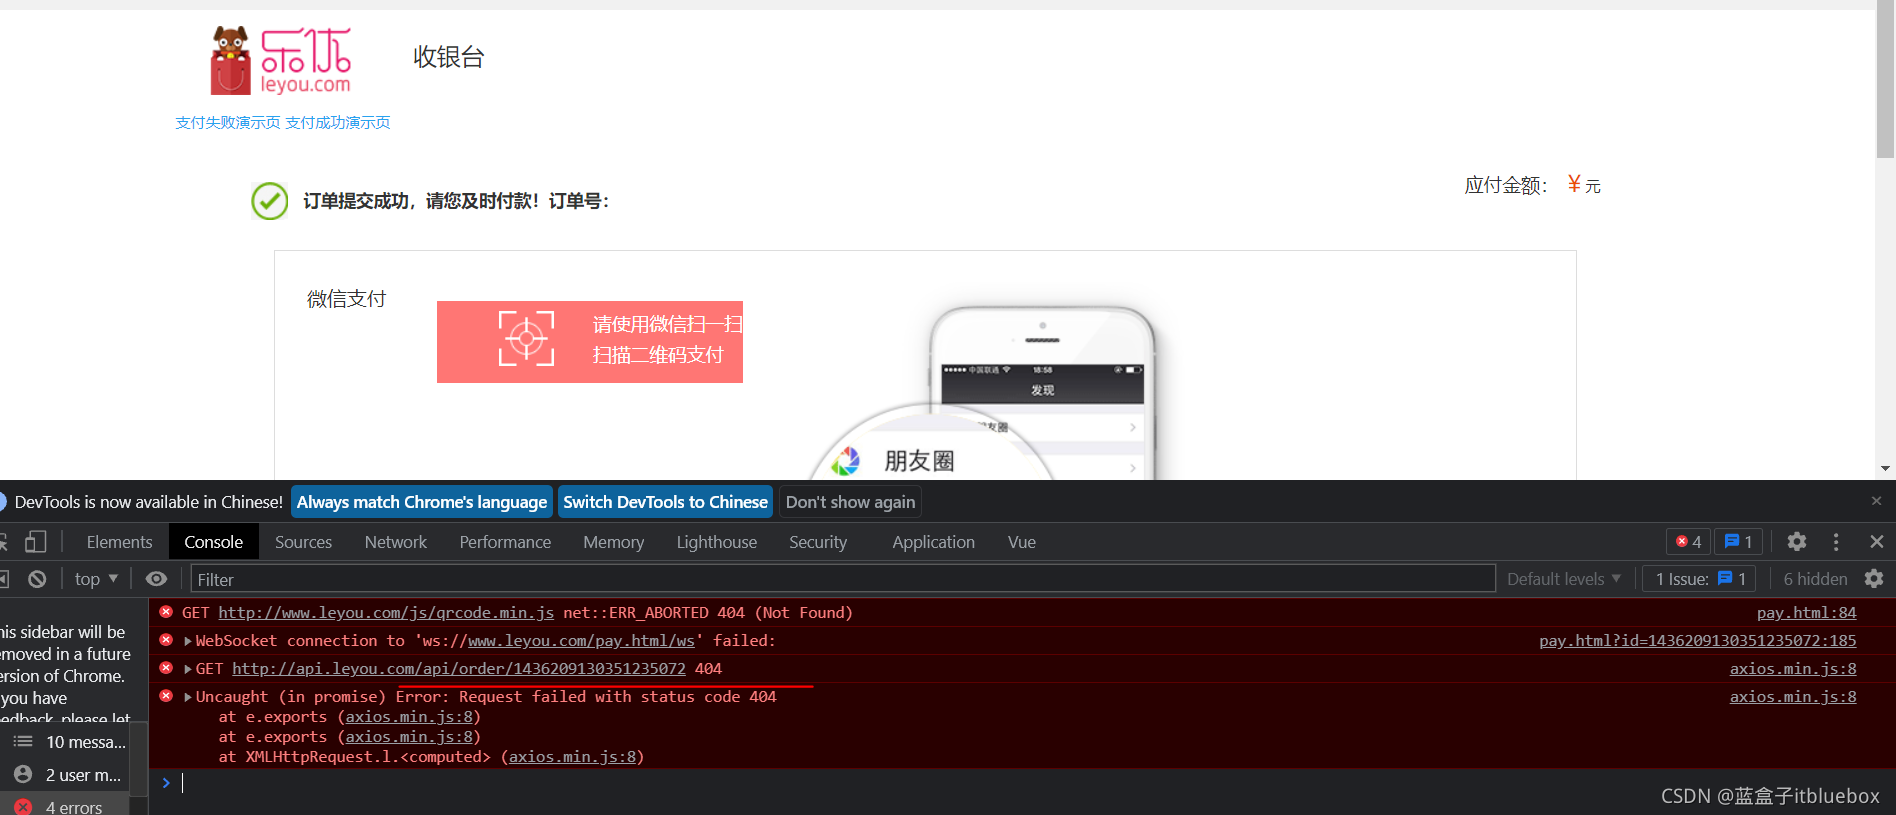Open the api.leyou.com order URL link
This screenshot has width=1896, height=815.
(x=459, y=669)
